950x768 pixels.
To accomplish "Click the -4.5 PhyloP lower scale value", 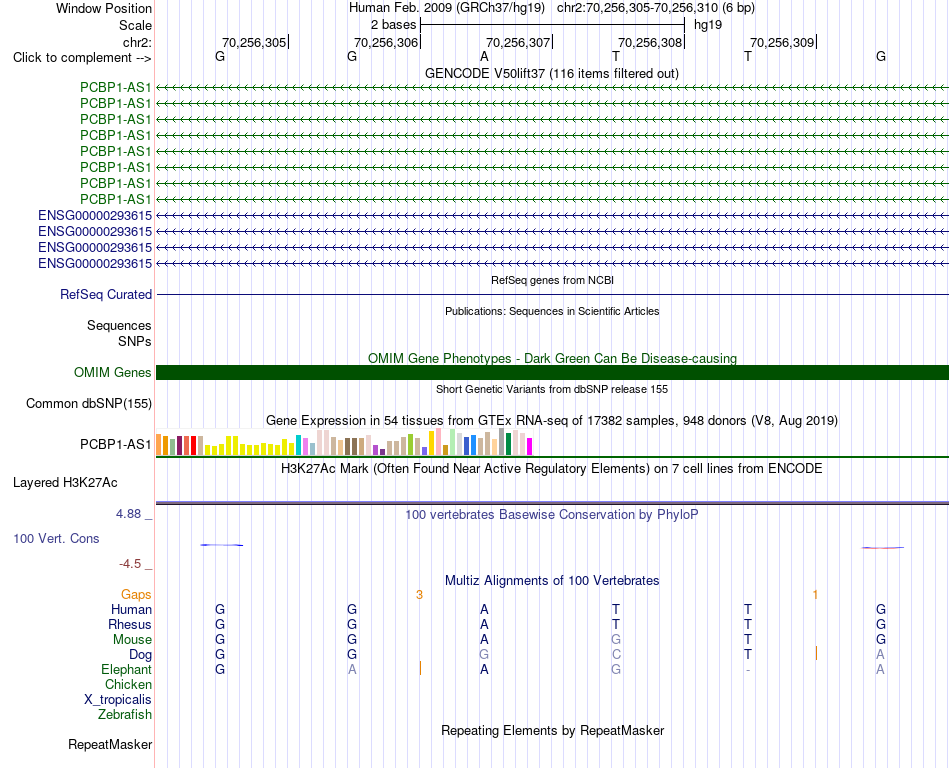I will 130,564.
